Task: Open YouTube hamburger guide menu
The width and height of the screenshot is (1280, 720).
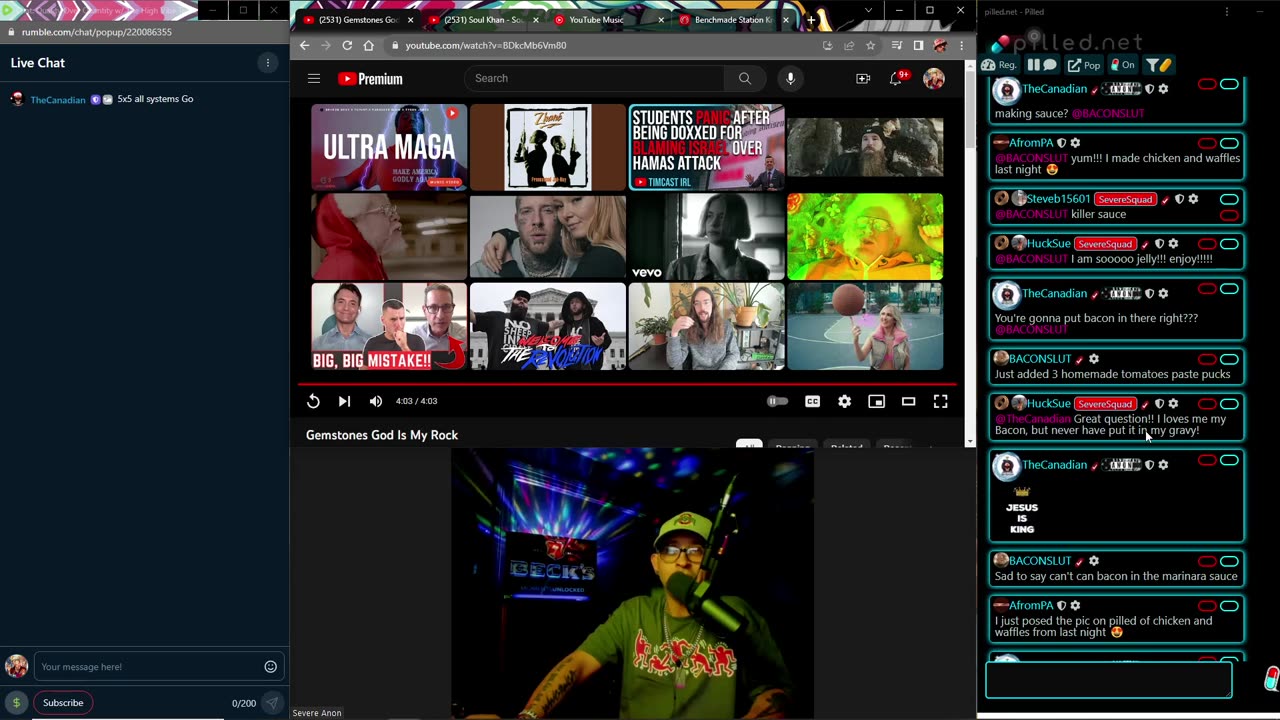Action: tap(314, 78)
